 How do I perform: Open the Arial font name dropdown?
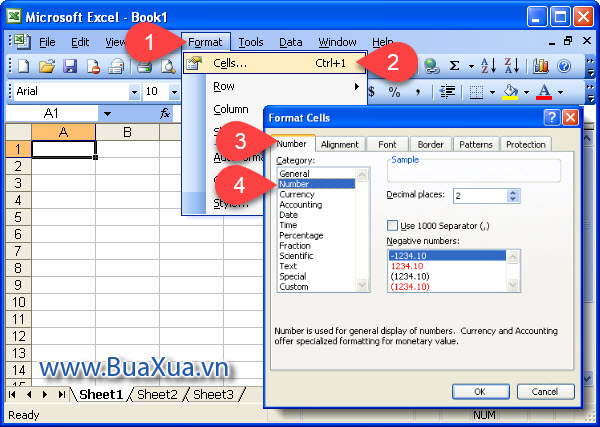pyautogui.click(x=134, y=92)
